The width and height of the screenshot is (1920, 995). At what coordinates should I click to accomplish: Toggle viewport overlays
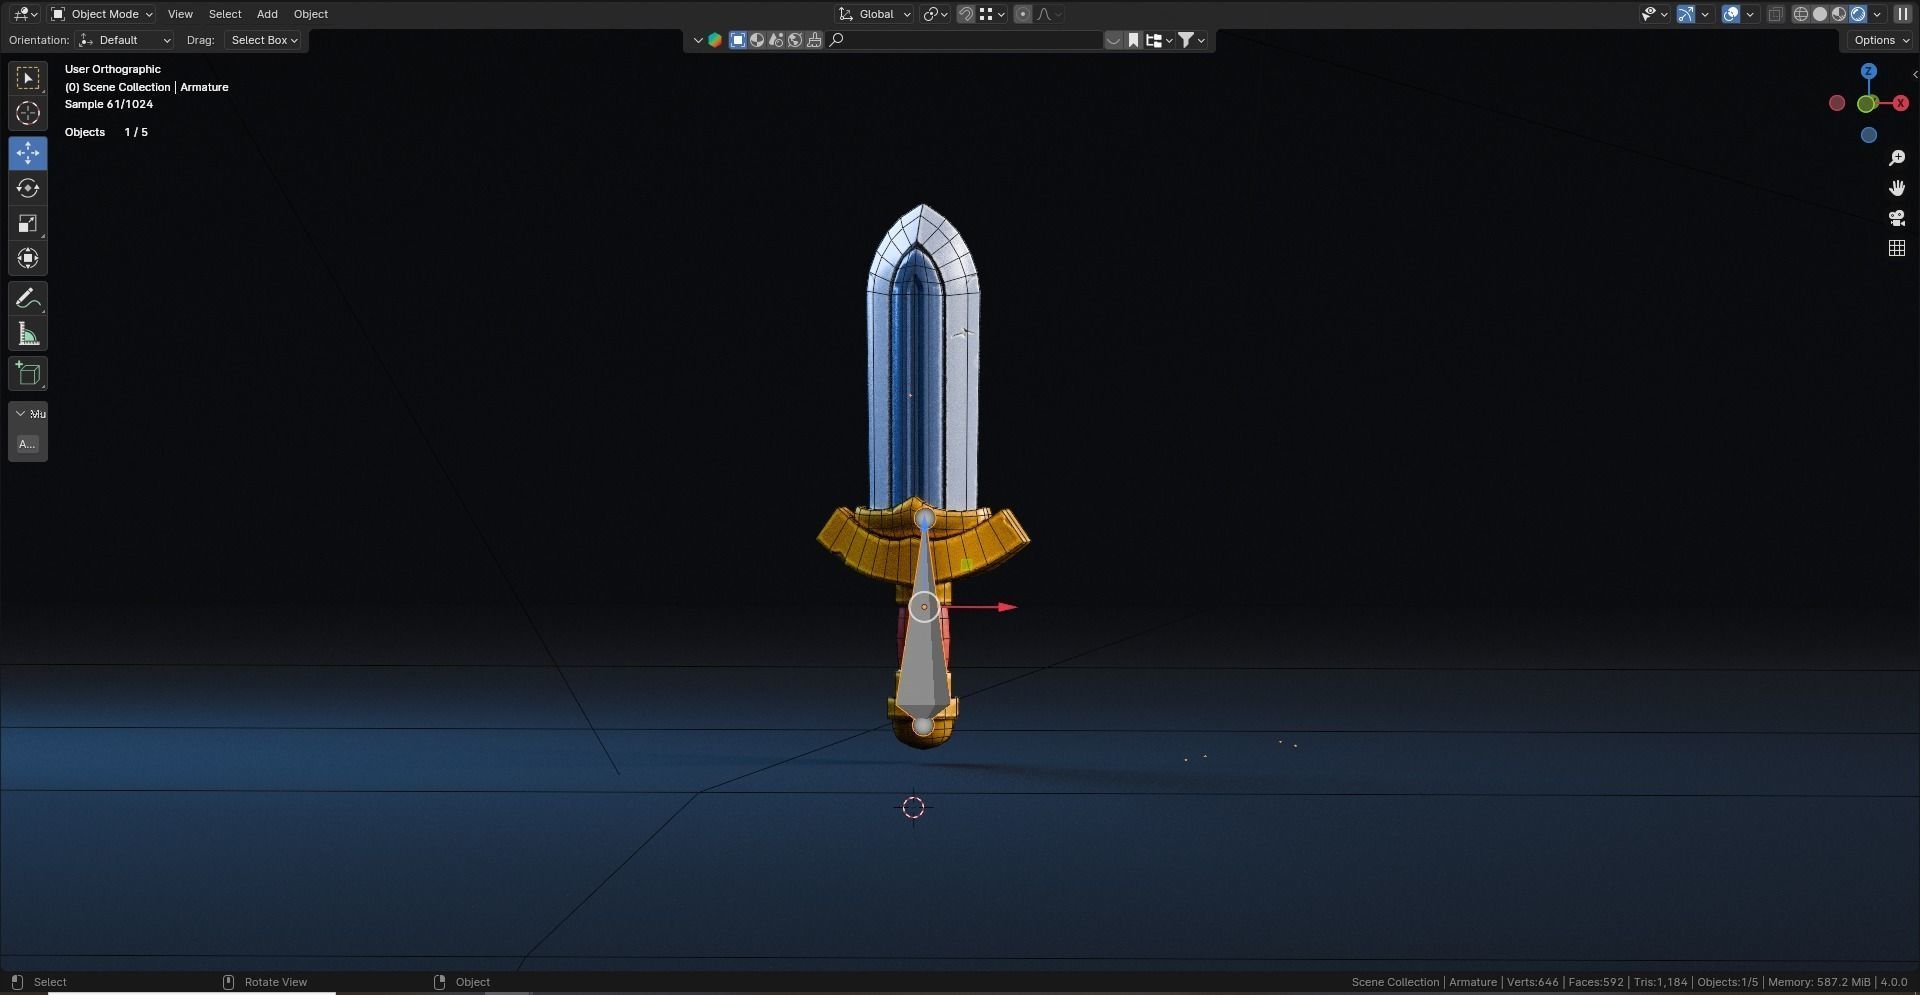pyautogui.click(x=1731, y=14)
